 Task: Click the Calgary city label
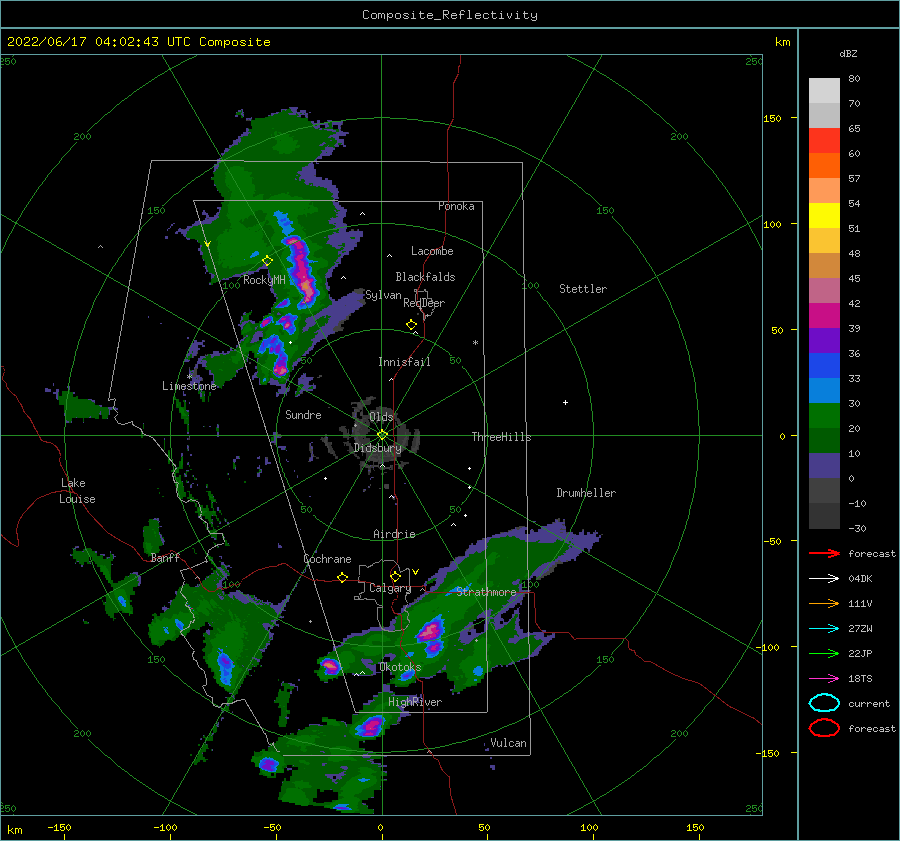[390, 588]
